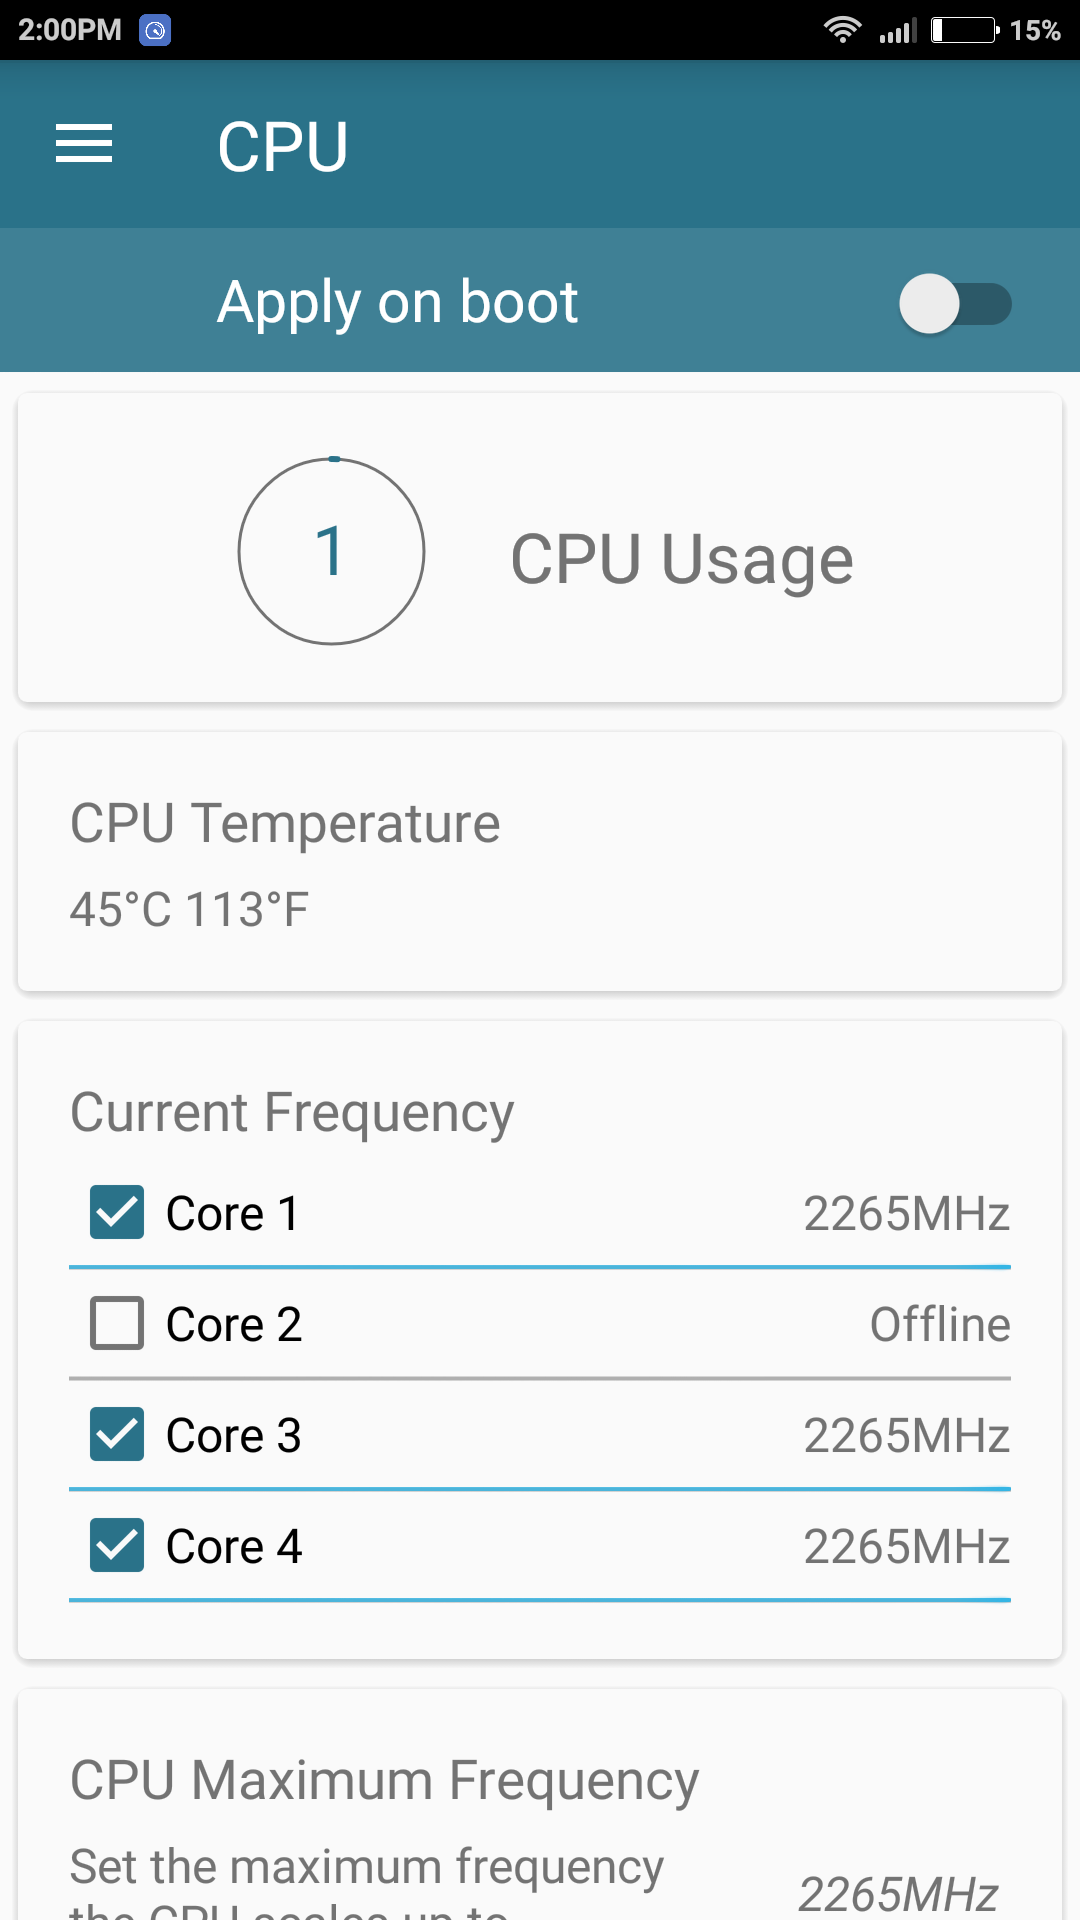Viewport: 1080px width, 1920px height.
Task: Tap the Core 1 frequency bar
Action: coord(540,1267)
